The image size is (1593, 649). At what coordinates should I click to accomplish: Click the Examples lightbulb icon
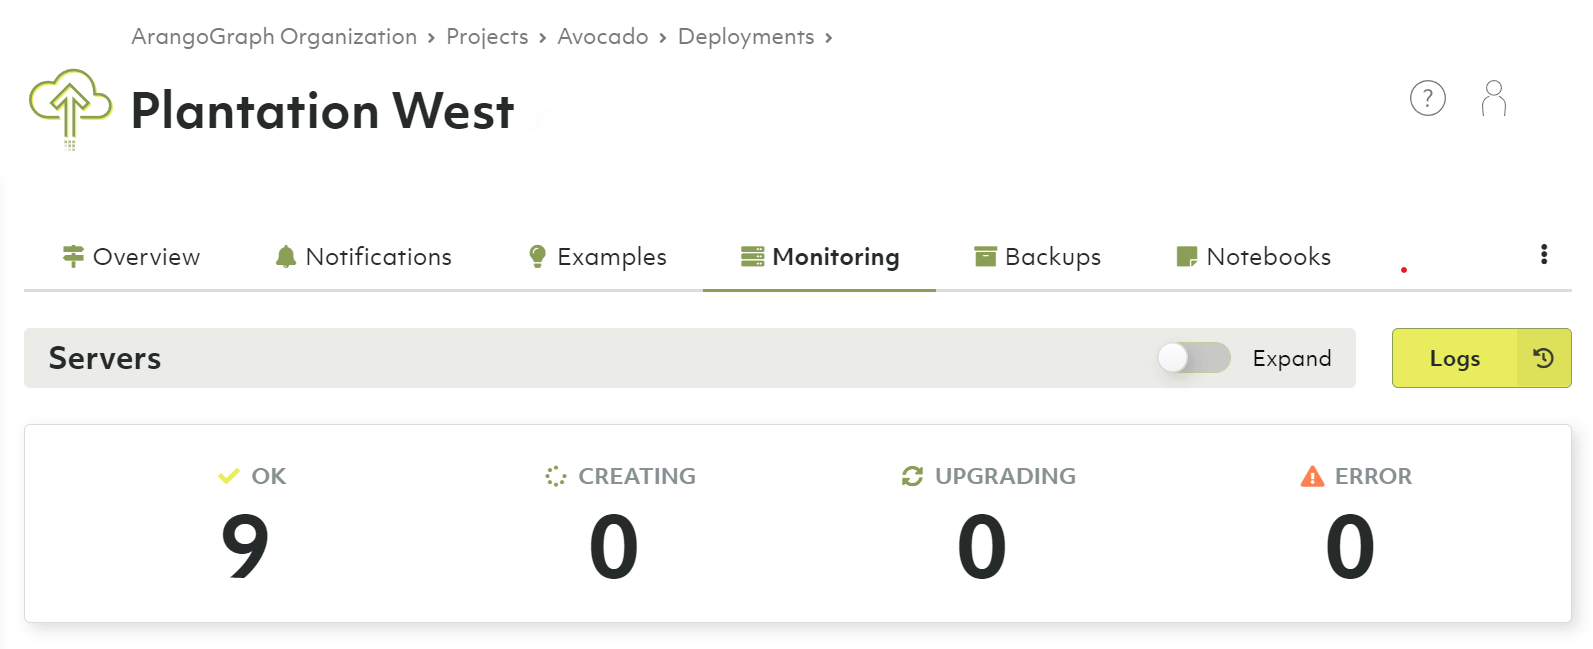(537, 257)
